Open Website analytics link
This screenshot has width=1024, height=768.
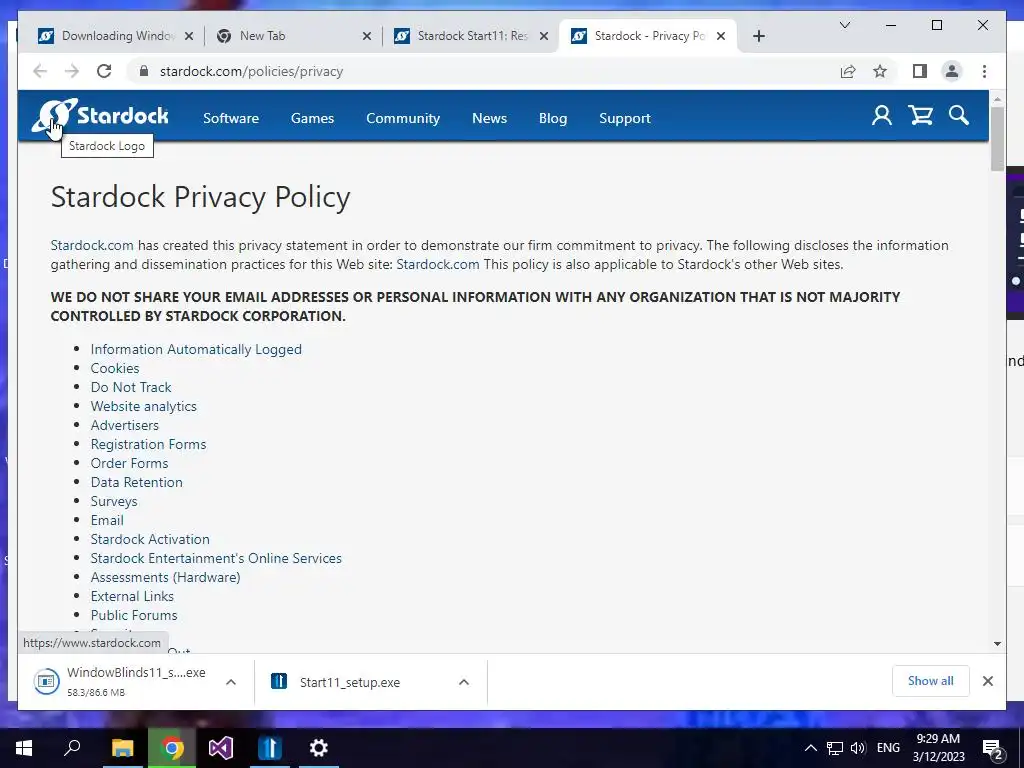click(x=144, y=406)
